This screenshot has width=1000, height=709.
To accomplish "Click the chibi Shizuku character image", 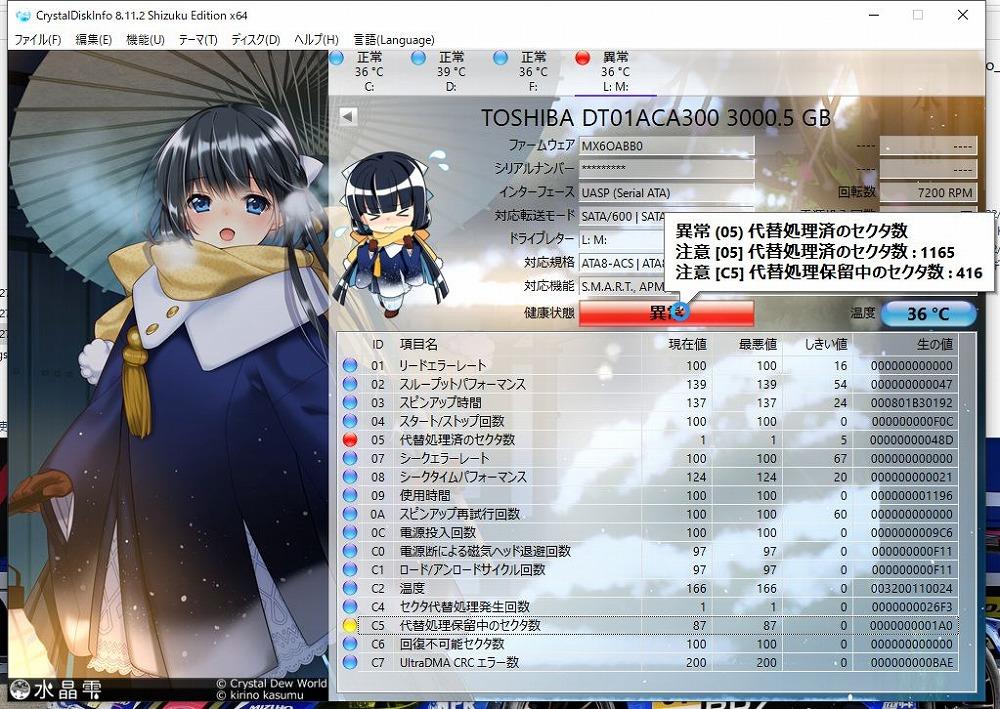I will click(392, 233).
